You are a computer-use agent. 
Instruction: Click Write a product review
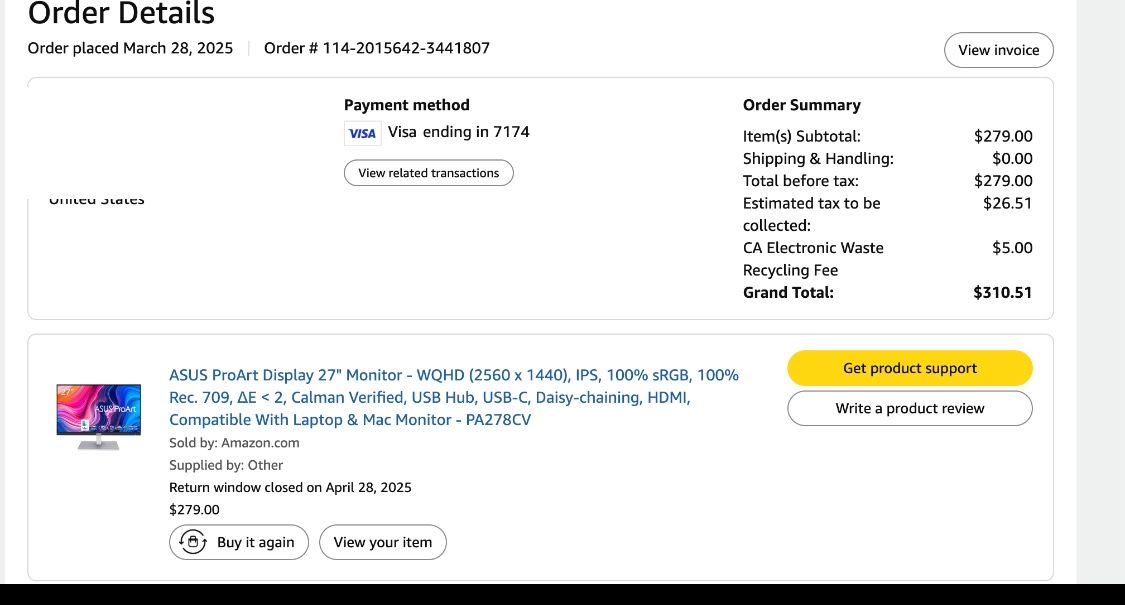(x=909, y=408)
